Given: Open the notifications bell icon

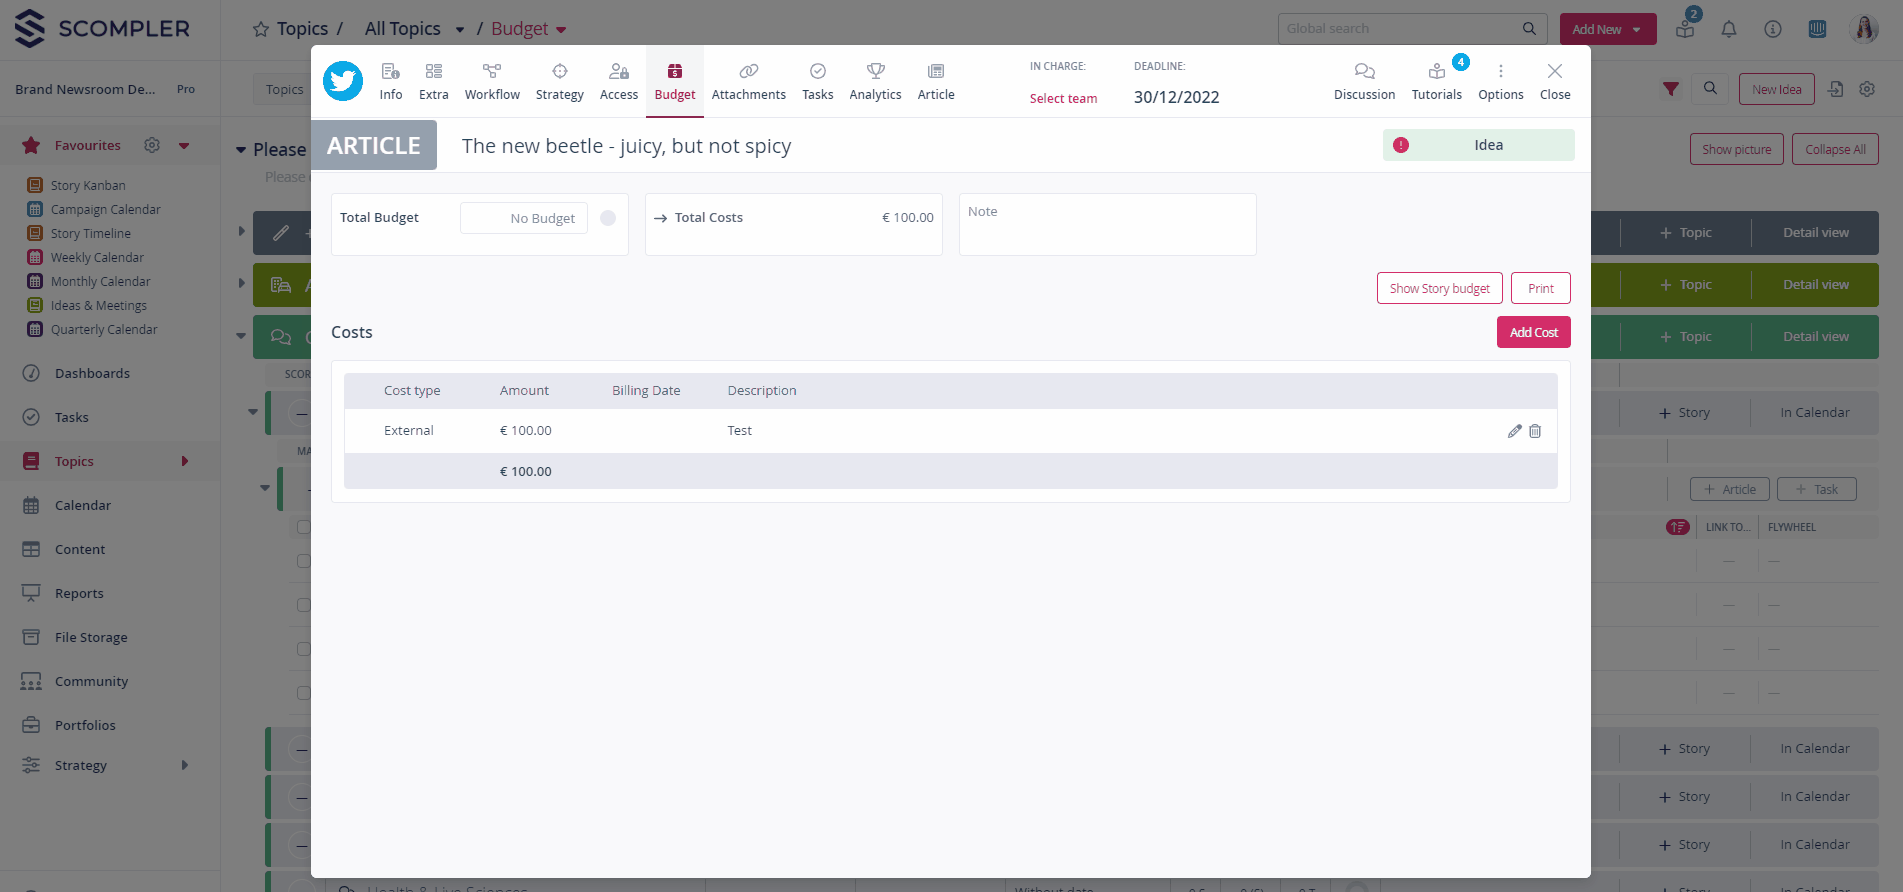Looking at the screenshot, I should (x=1728, y=29).
